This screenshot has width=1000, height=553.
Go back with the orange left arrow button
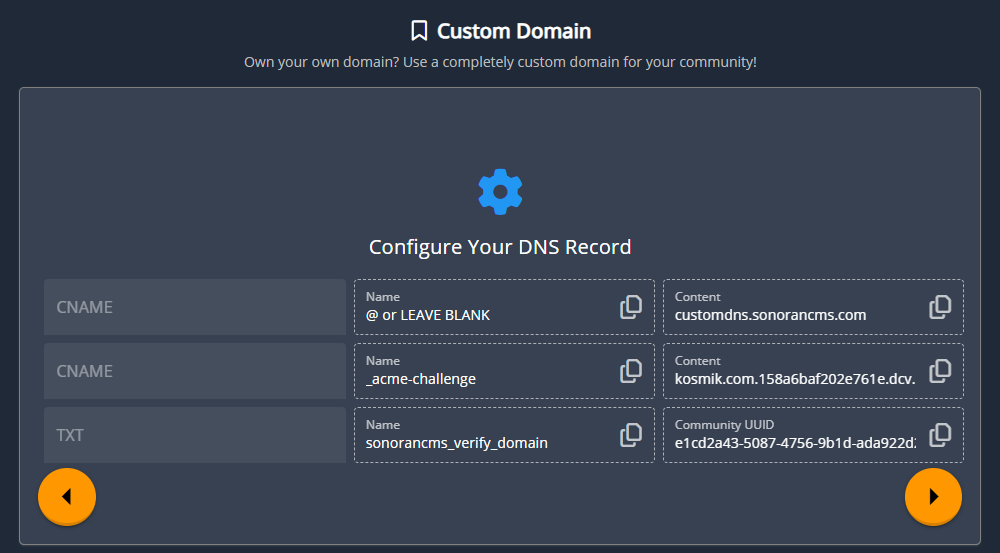(x=67, y=496)
